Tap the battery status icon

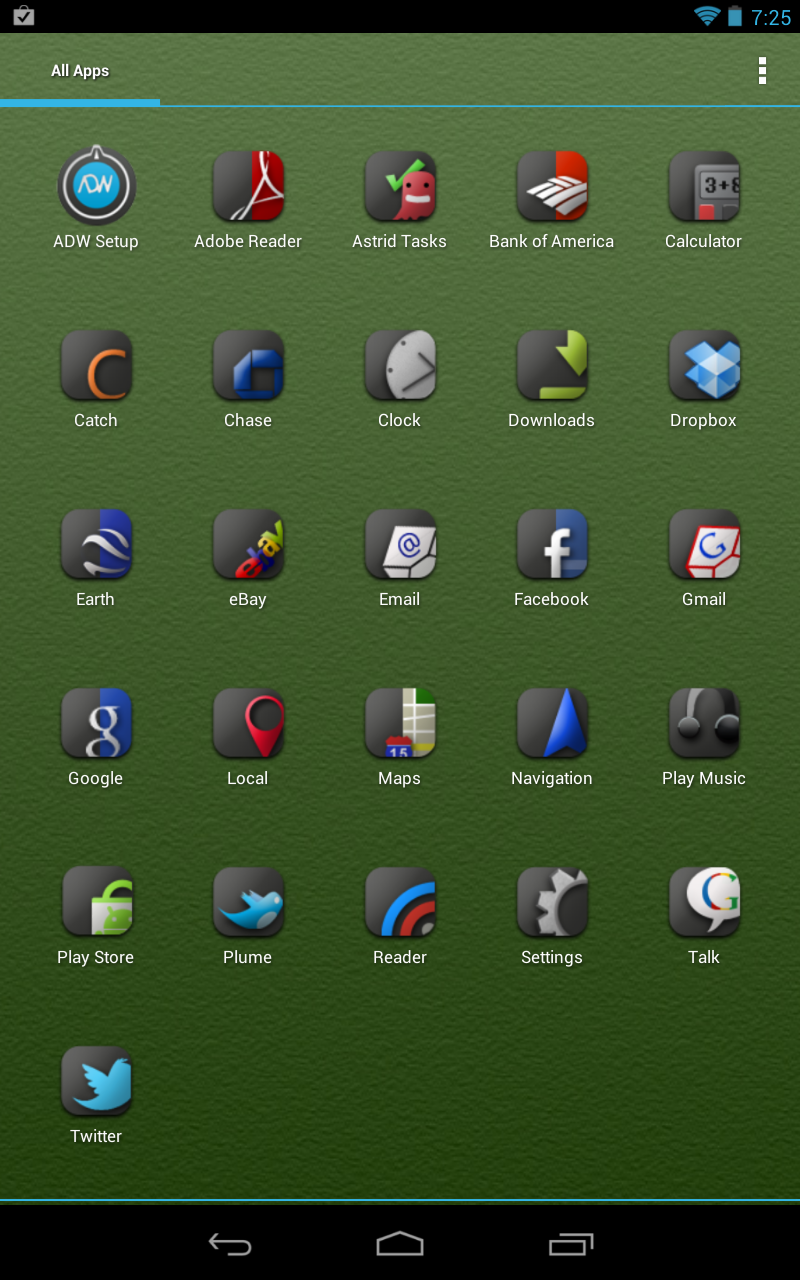point(735,16)
